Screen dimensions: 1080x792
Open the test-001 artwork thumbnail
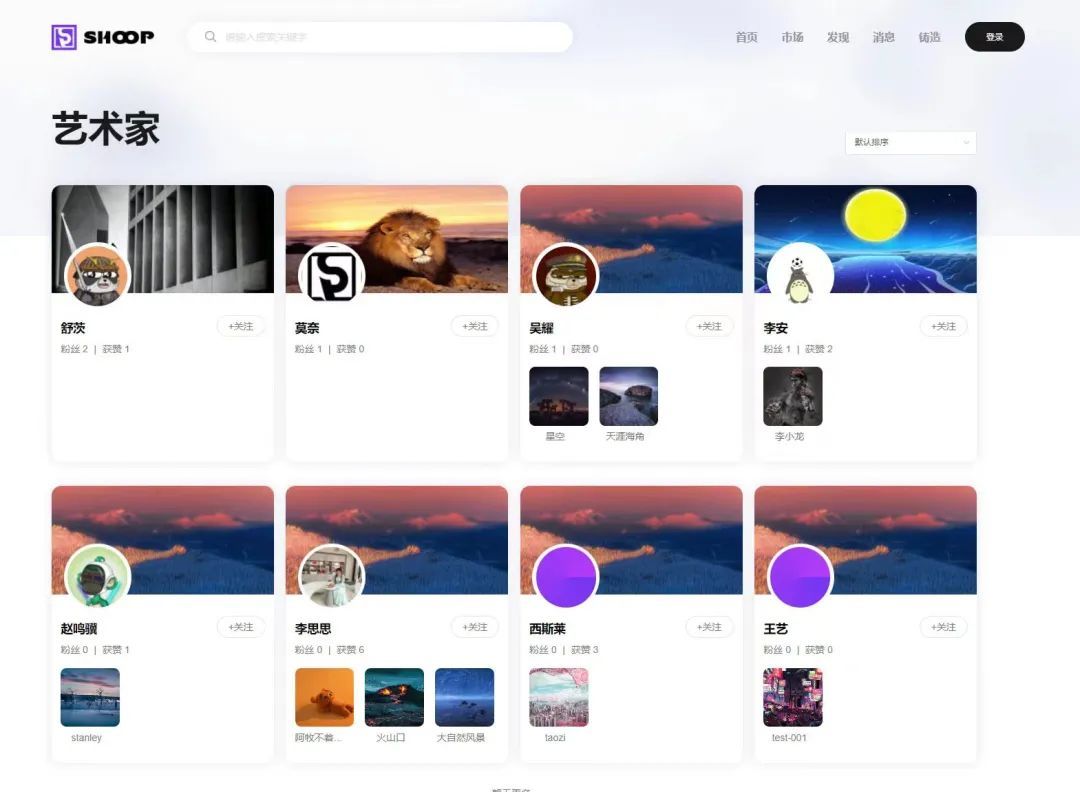793,697
